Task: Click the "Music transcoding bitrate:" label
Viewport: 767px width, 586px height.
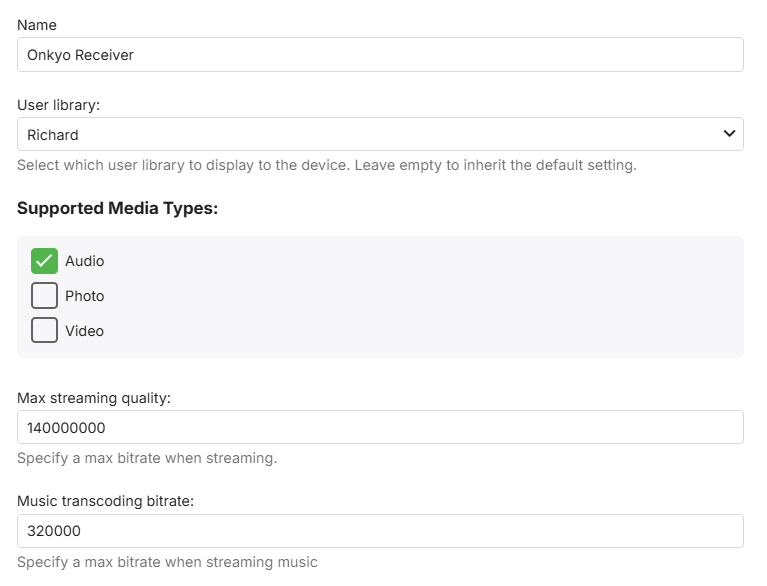Action: click(x=105, y=501)
